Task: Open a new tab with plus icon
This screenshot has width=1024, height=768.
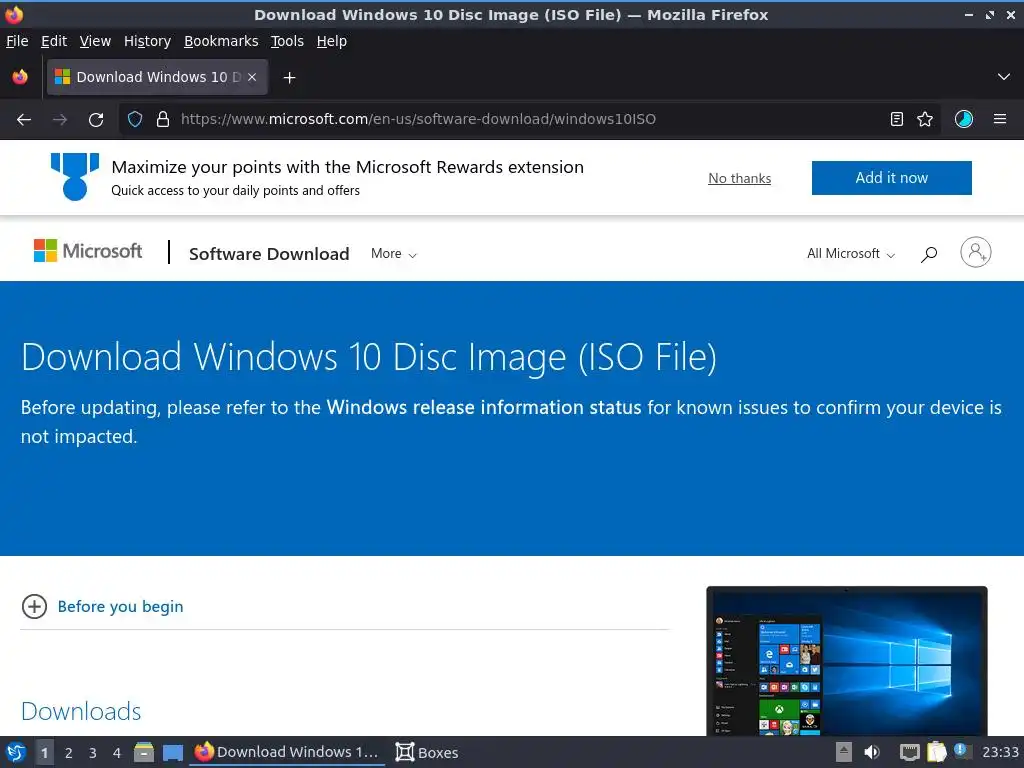Action: tap(289, 78)
